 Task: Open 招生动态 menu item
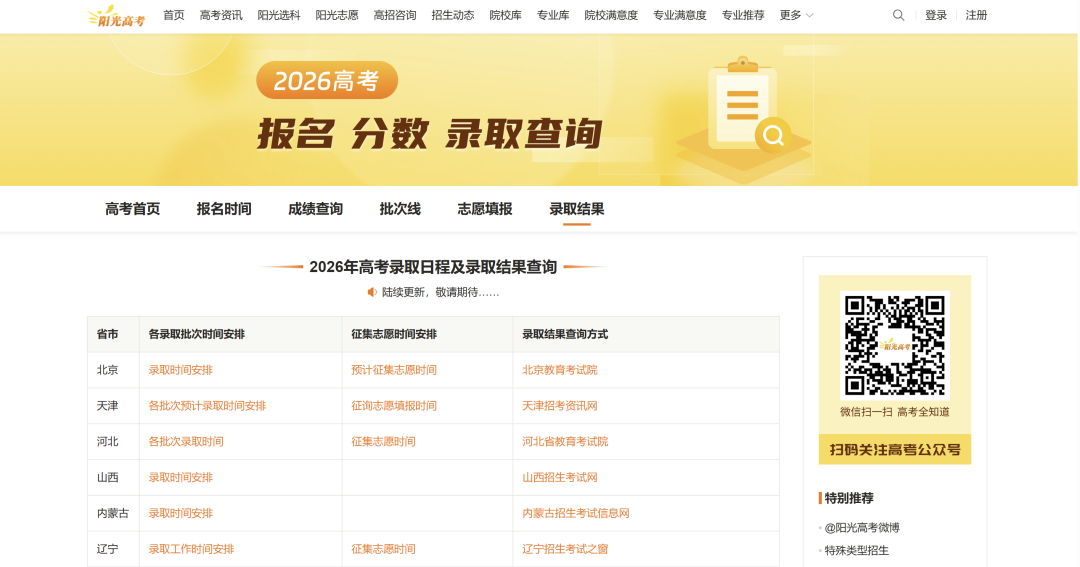click(453, 15)
